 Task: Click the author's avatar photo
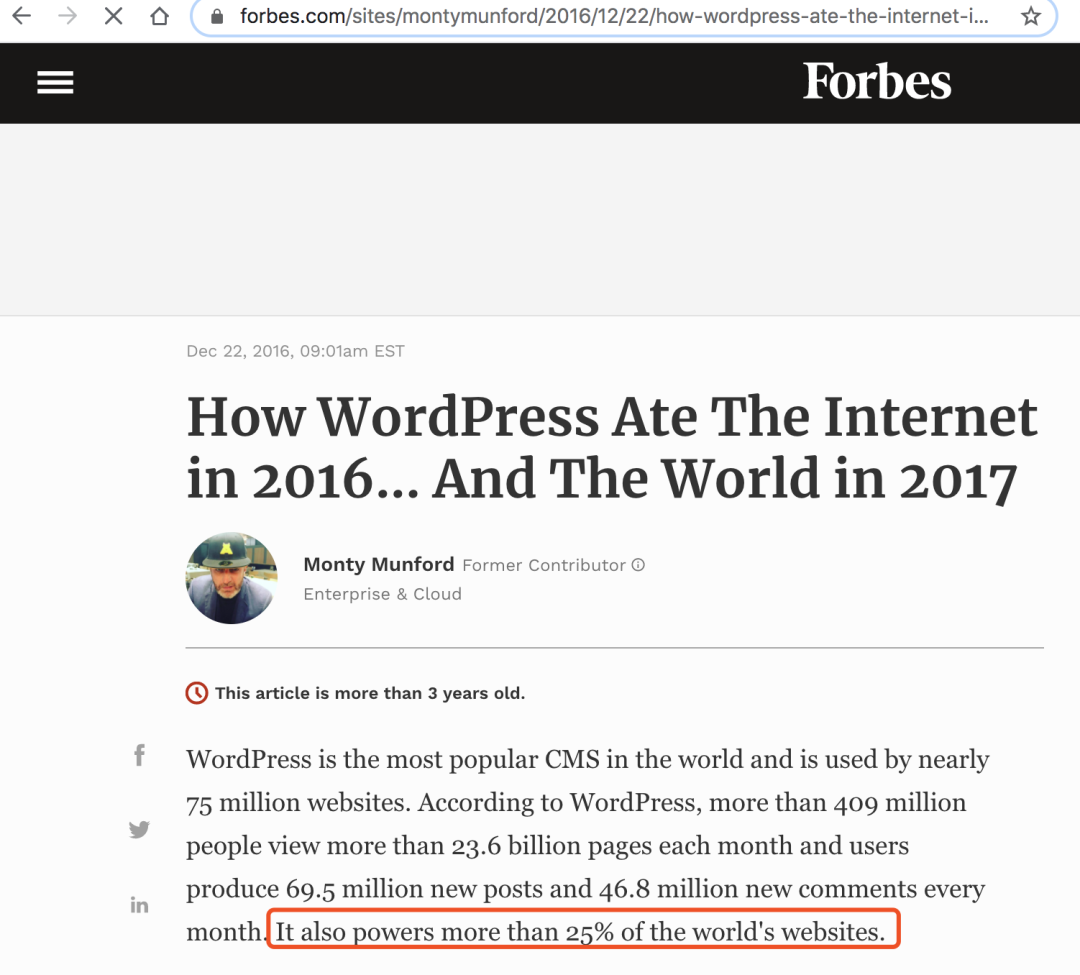click(x=231, y=578)
